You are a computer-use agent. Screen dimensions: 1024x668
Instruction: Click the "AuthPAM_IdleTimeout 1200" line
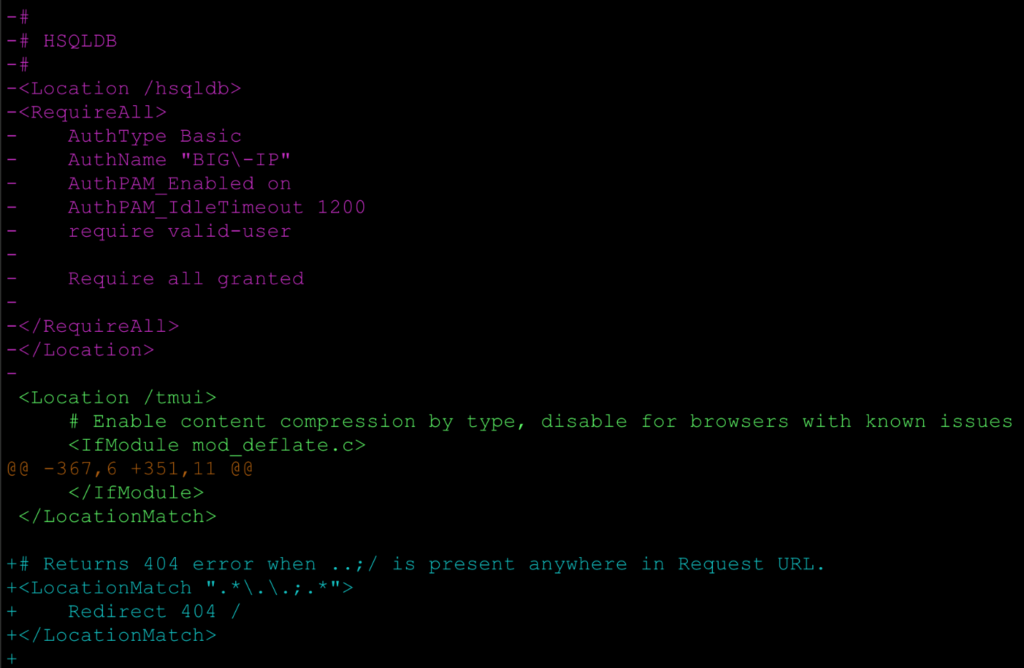click(x=216, y=208)
